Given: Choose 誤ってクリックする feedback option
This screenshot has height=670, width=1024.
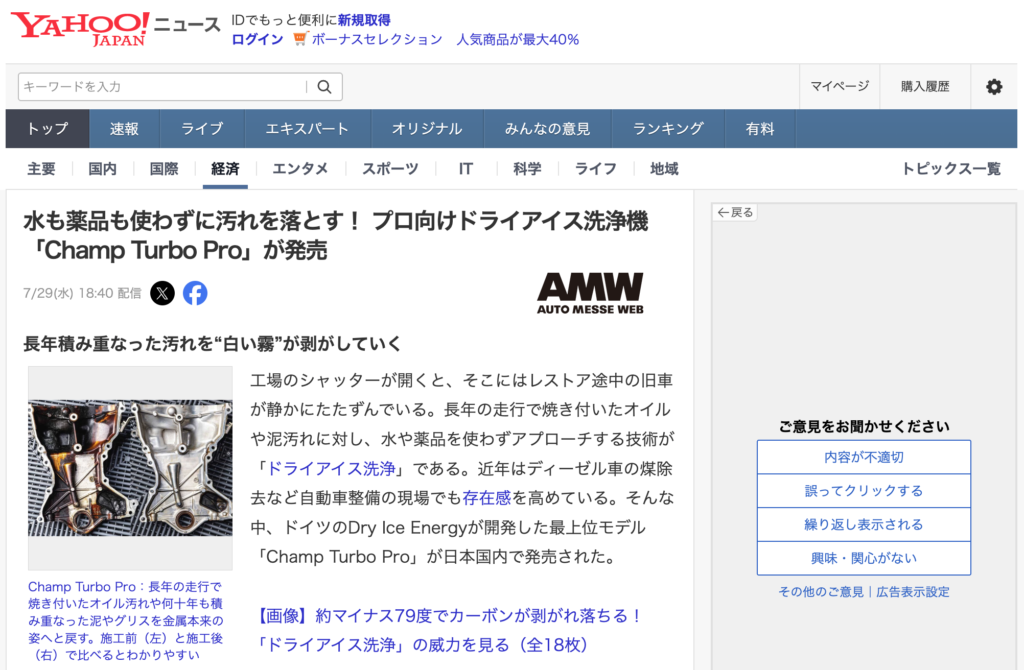Looking at the screenshot, I should [x=864, y=491].
